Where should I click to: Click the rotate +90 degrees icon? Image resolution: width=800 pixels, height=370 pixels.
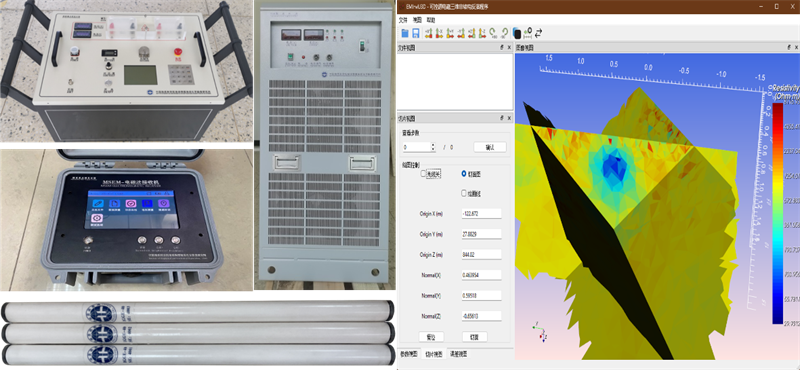(x=493, y=33)
